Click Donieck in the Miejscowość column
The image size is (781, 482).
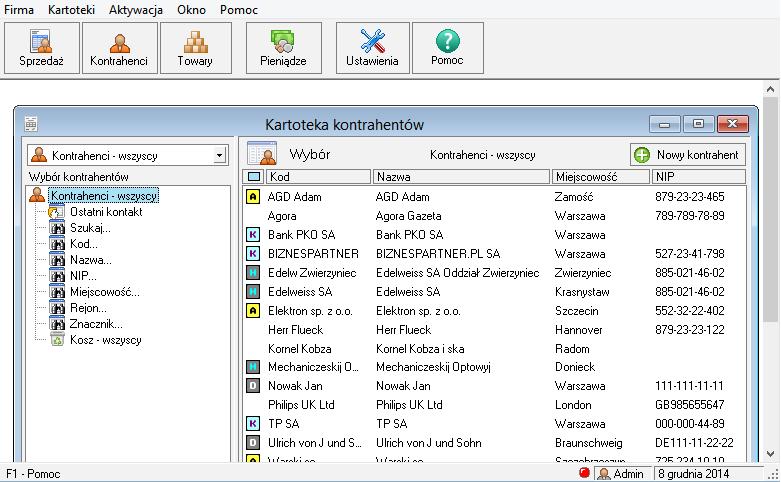[575, 367]
